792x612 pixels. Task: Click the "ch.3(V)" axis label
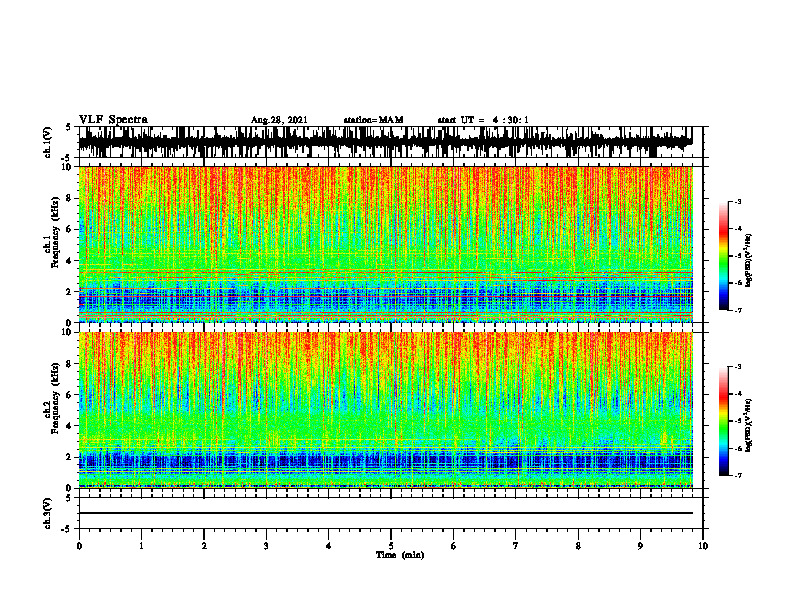48,514
